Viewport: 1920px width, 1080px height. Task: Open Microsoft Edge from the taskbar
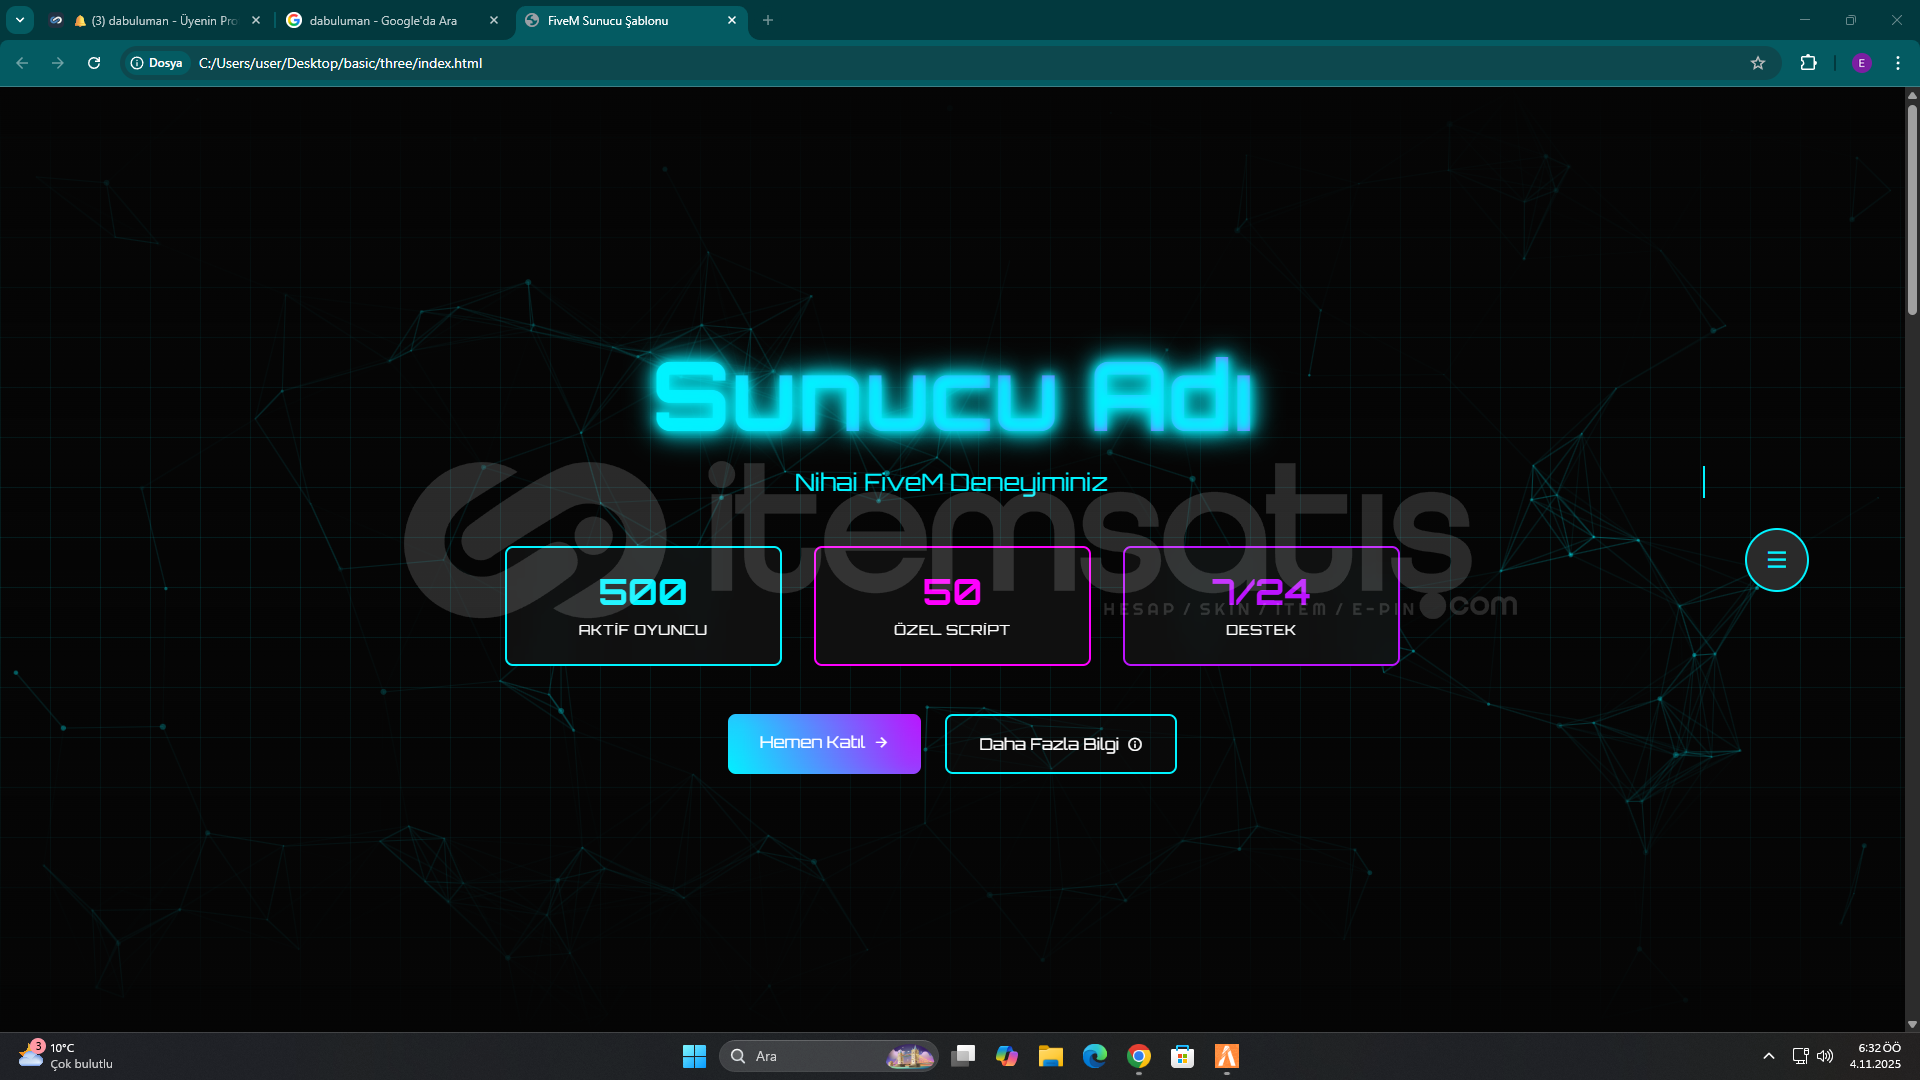(x=1095, y=1056)
